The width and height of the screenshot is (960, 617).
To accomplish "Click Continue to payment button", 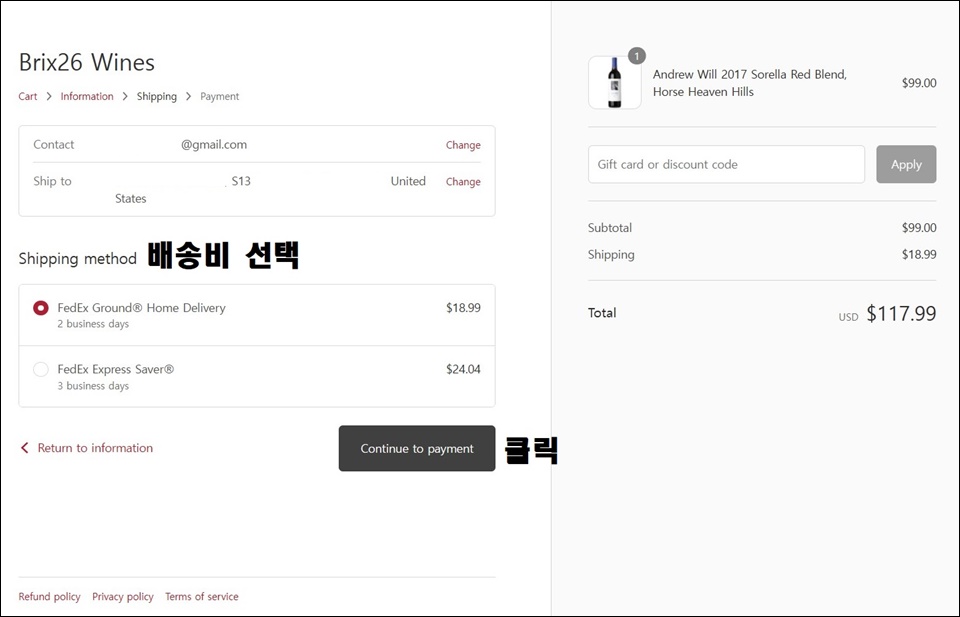I will pyautogui.click(x=417, y=449).
